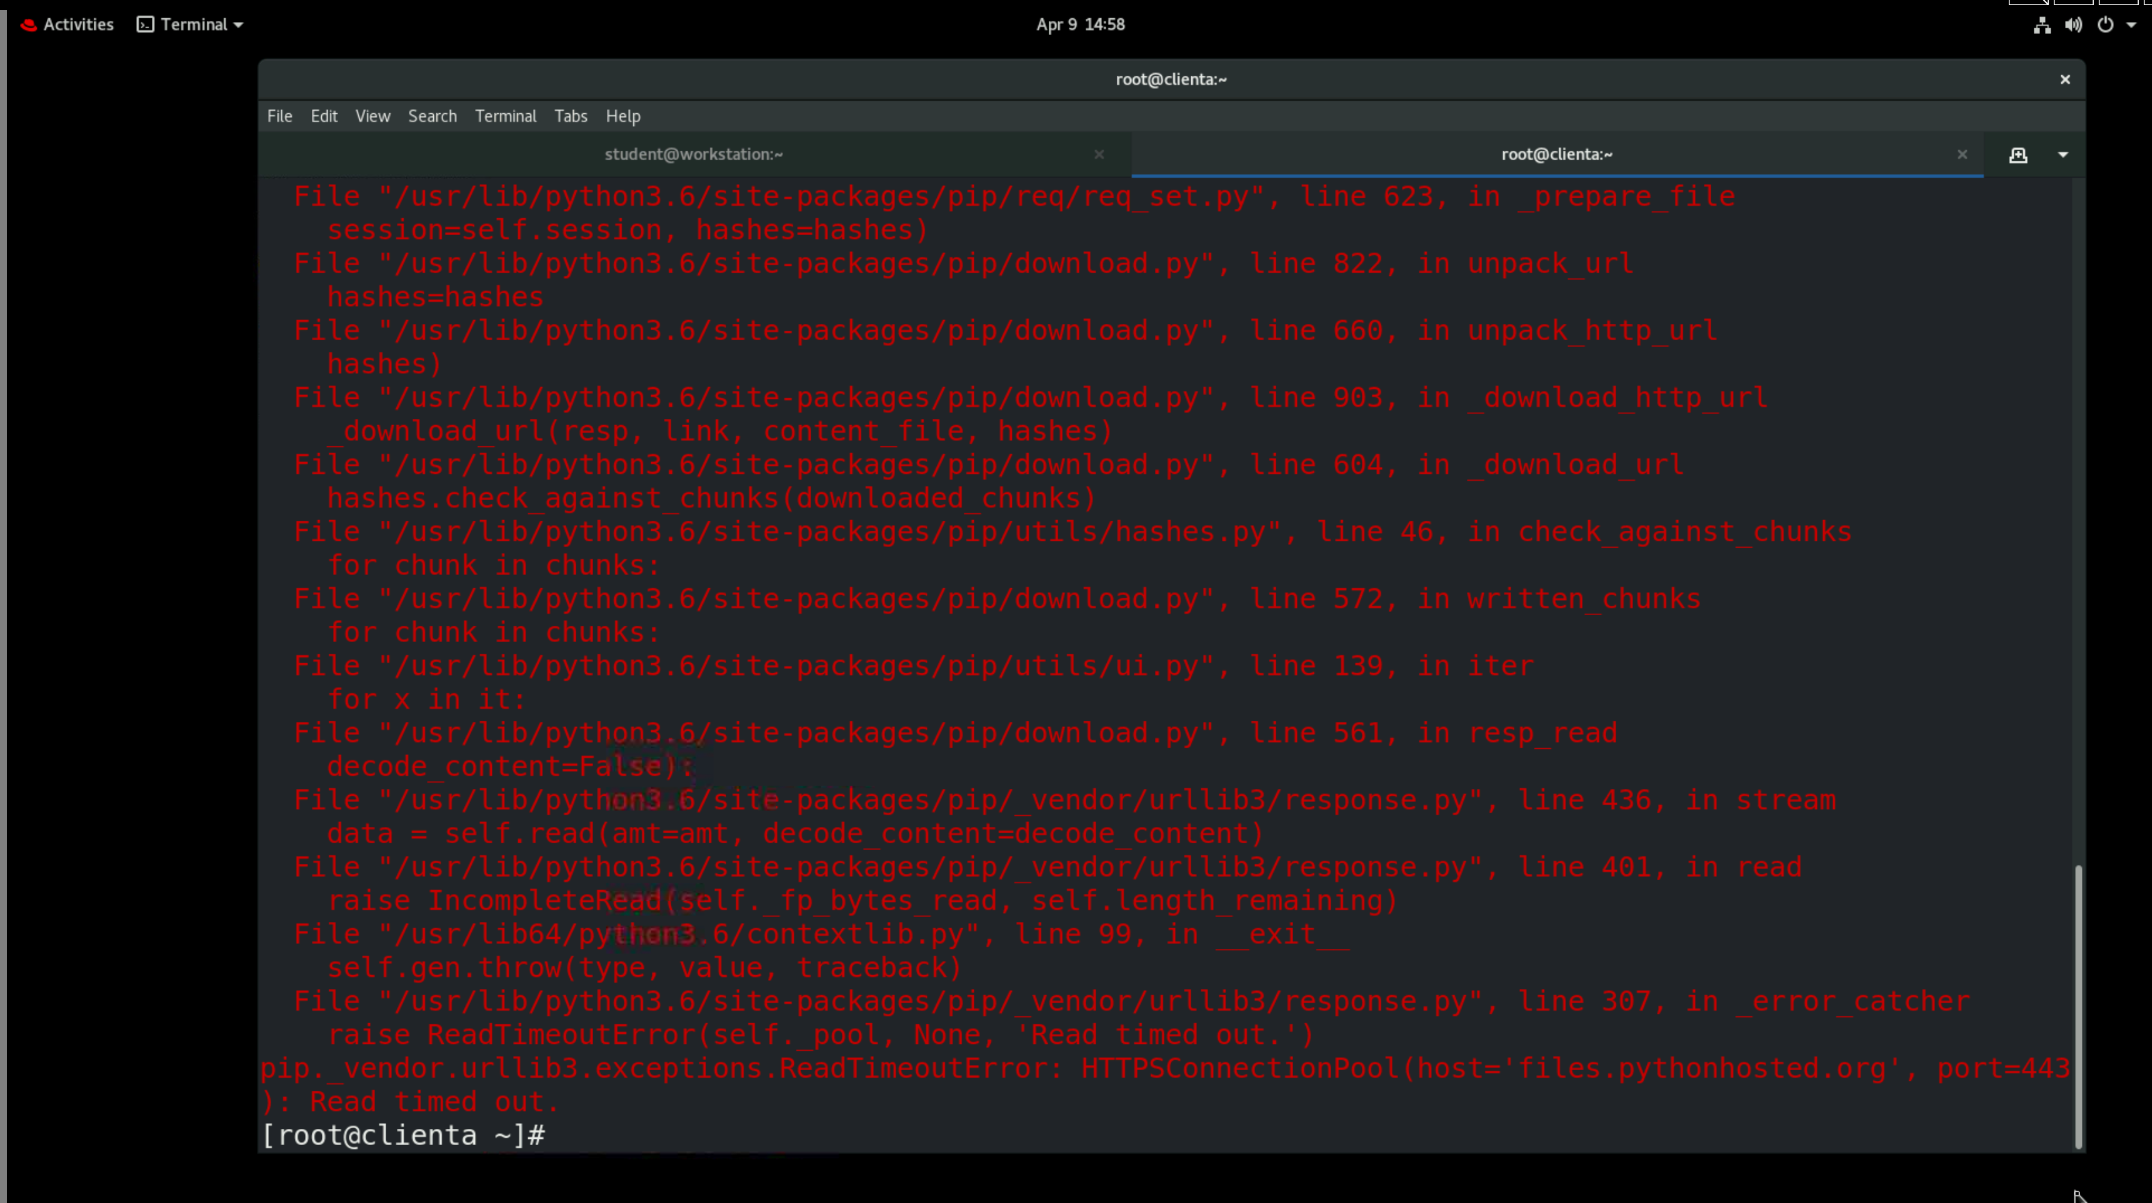
Task: Switch to student@workstation tab
Action: pyautogui.click(x=693, y=154)
